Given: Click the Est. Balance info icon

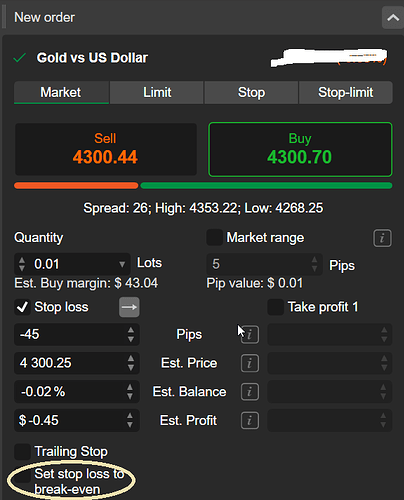Looking at the screenshot, I should tap(250, 392).
